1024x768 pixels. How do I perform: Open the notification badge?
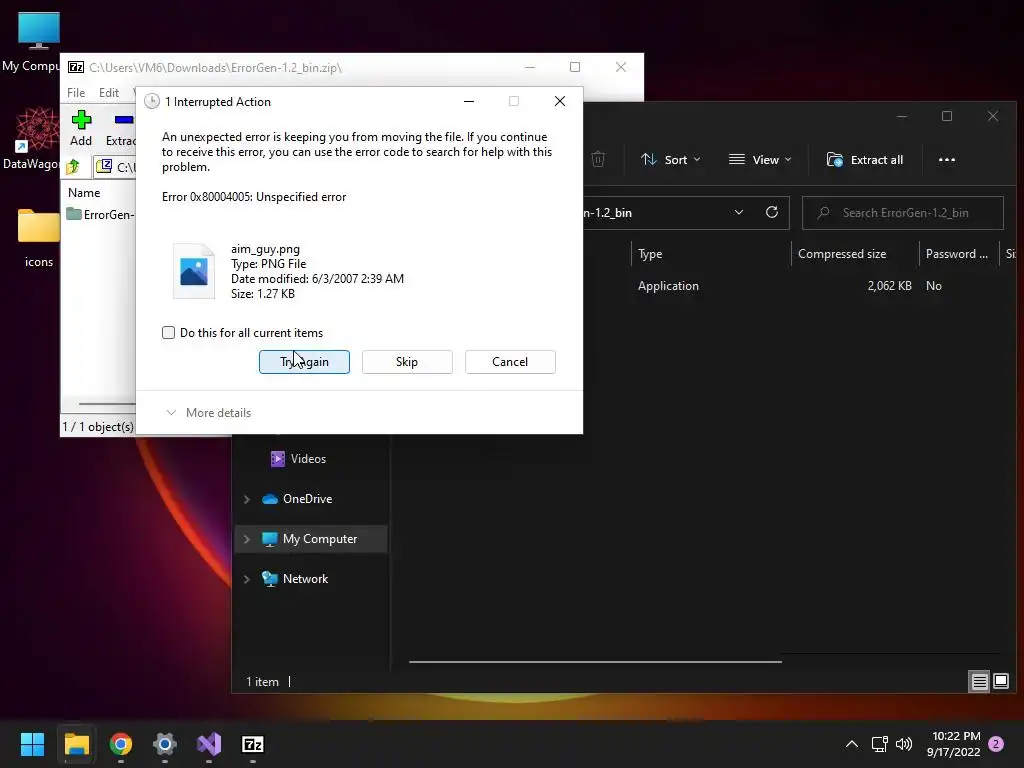pyautogui.click(x=996, y=744)
